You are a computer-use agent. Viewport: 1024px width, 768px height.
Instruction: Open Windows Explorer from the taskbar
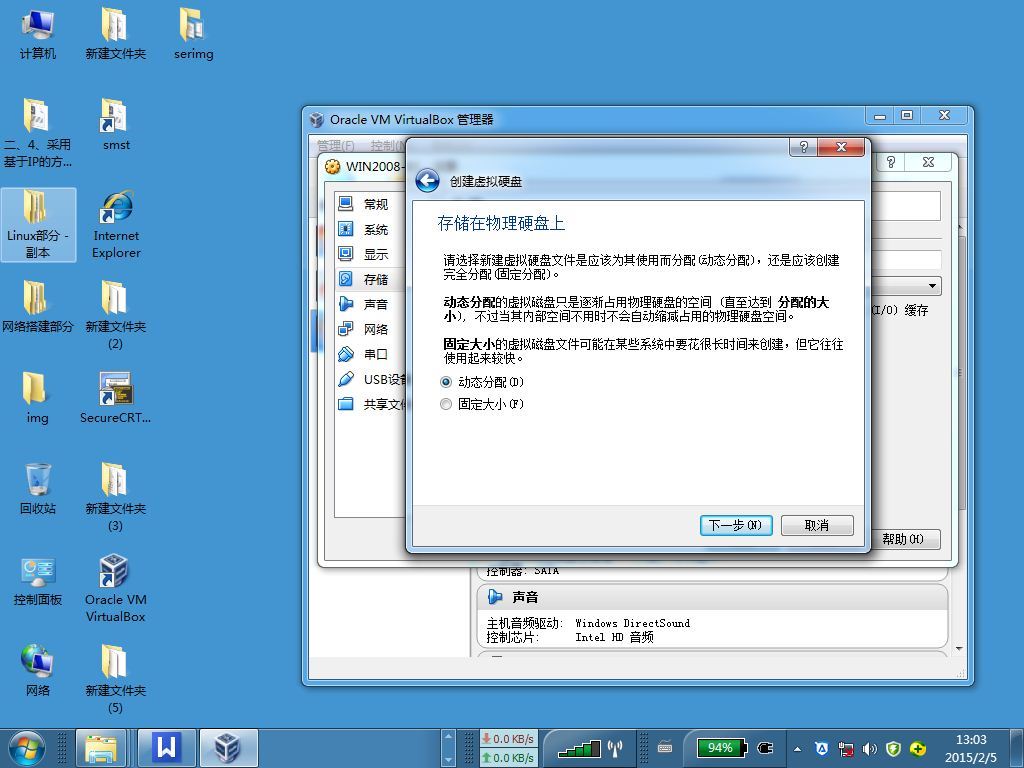[101, 748]
